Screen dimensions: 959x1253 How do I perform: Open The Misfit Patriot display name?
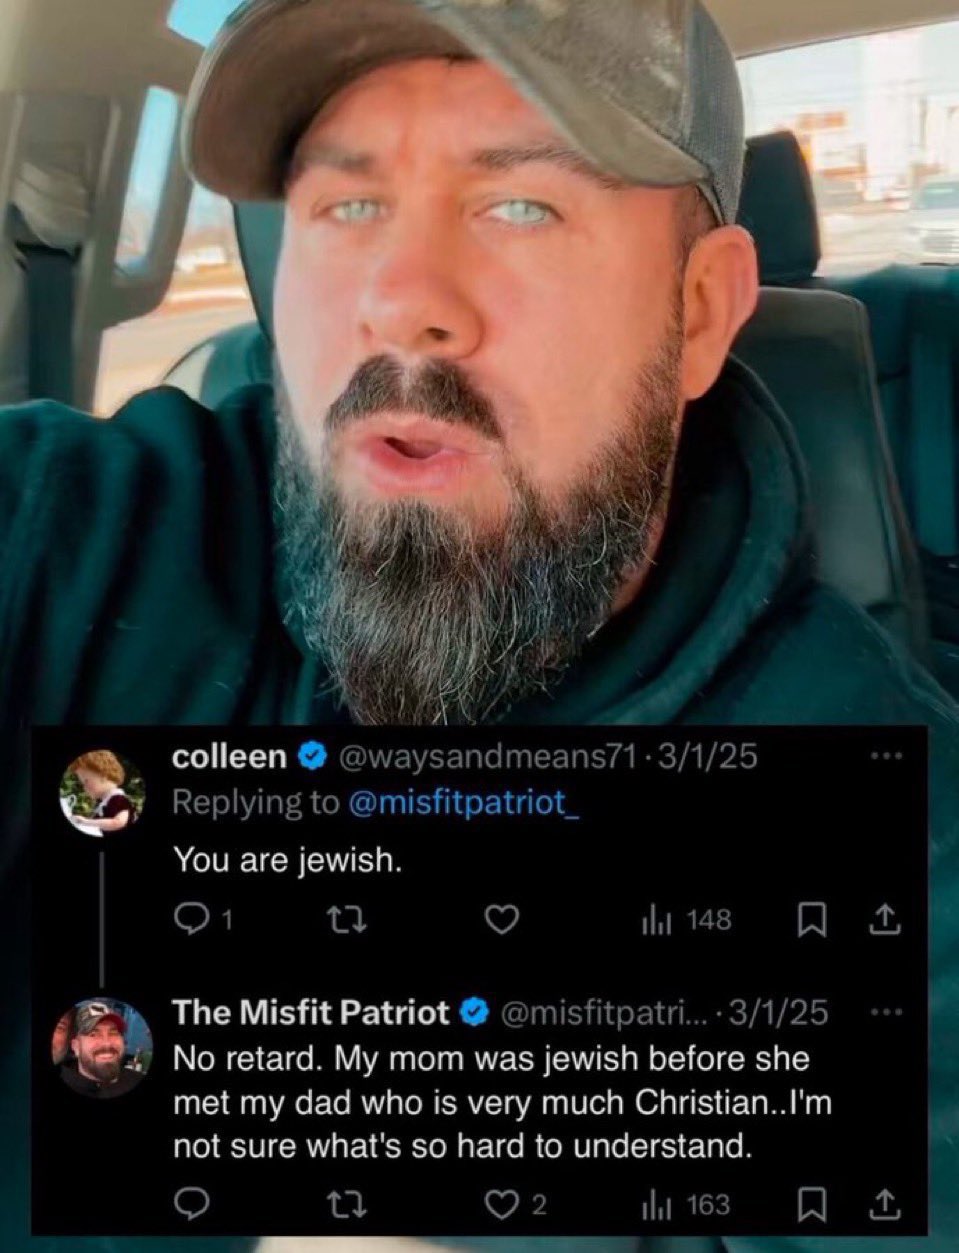312,1014
